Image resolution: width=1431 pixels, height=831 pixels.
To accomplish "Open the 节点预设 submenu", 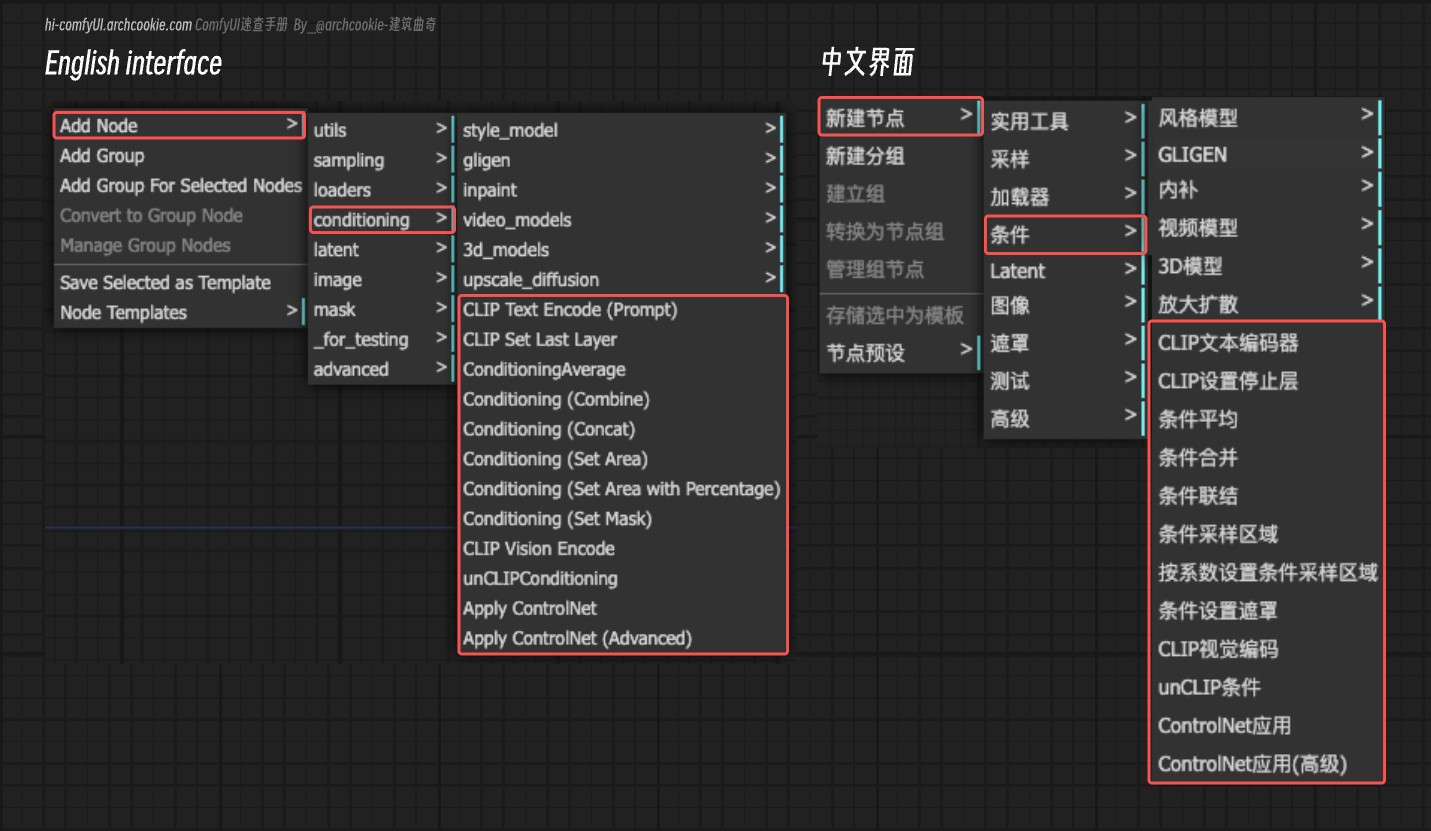I will coord(900,352).
